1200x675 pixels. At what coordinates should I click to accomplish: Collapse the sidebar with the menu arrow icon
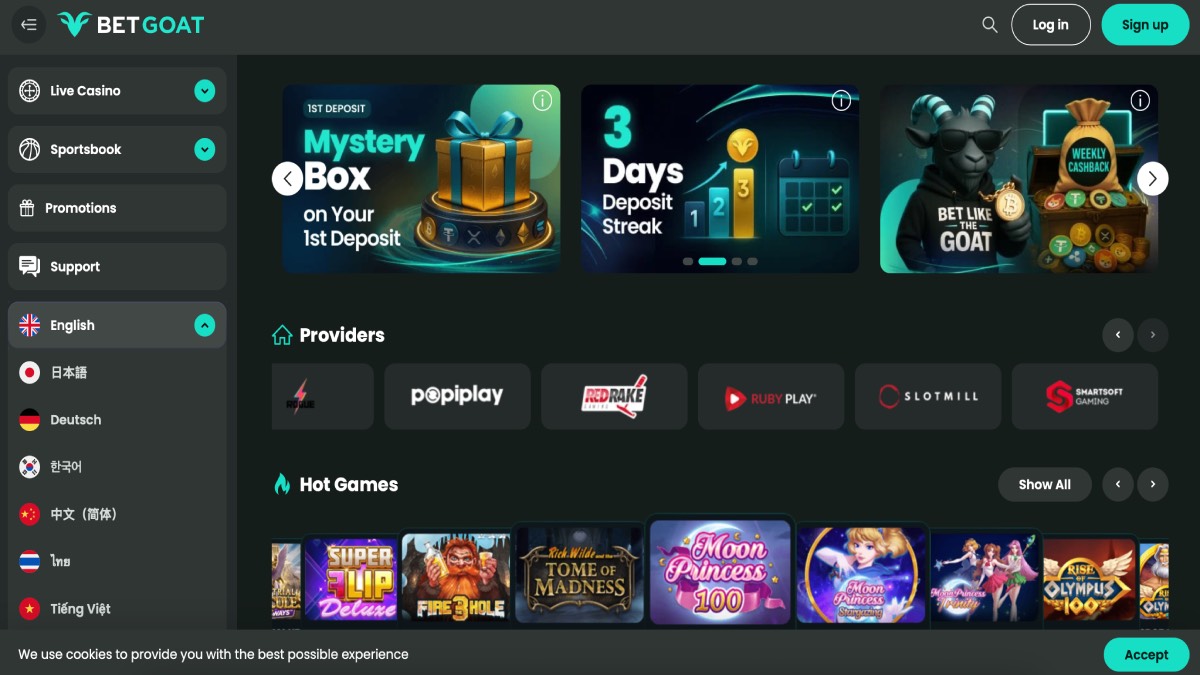pyautogui.click(x=28, y=25)
